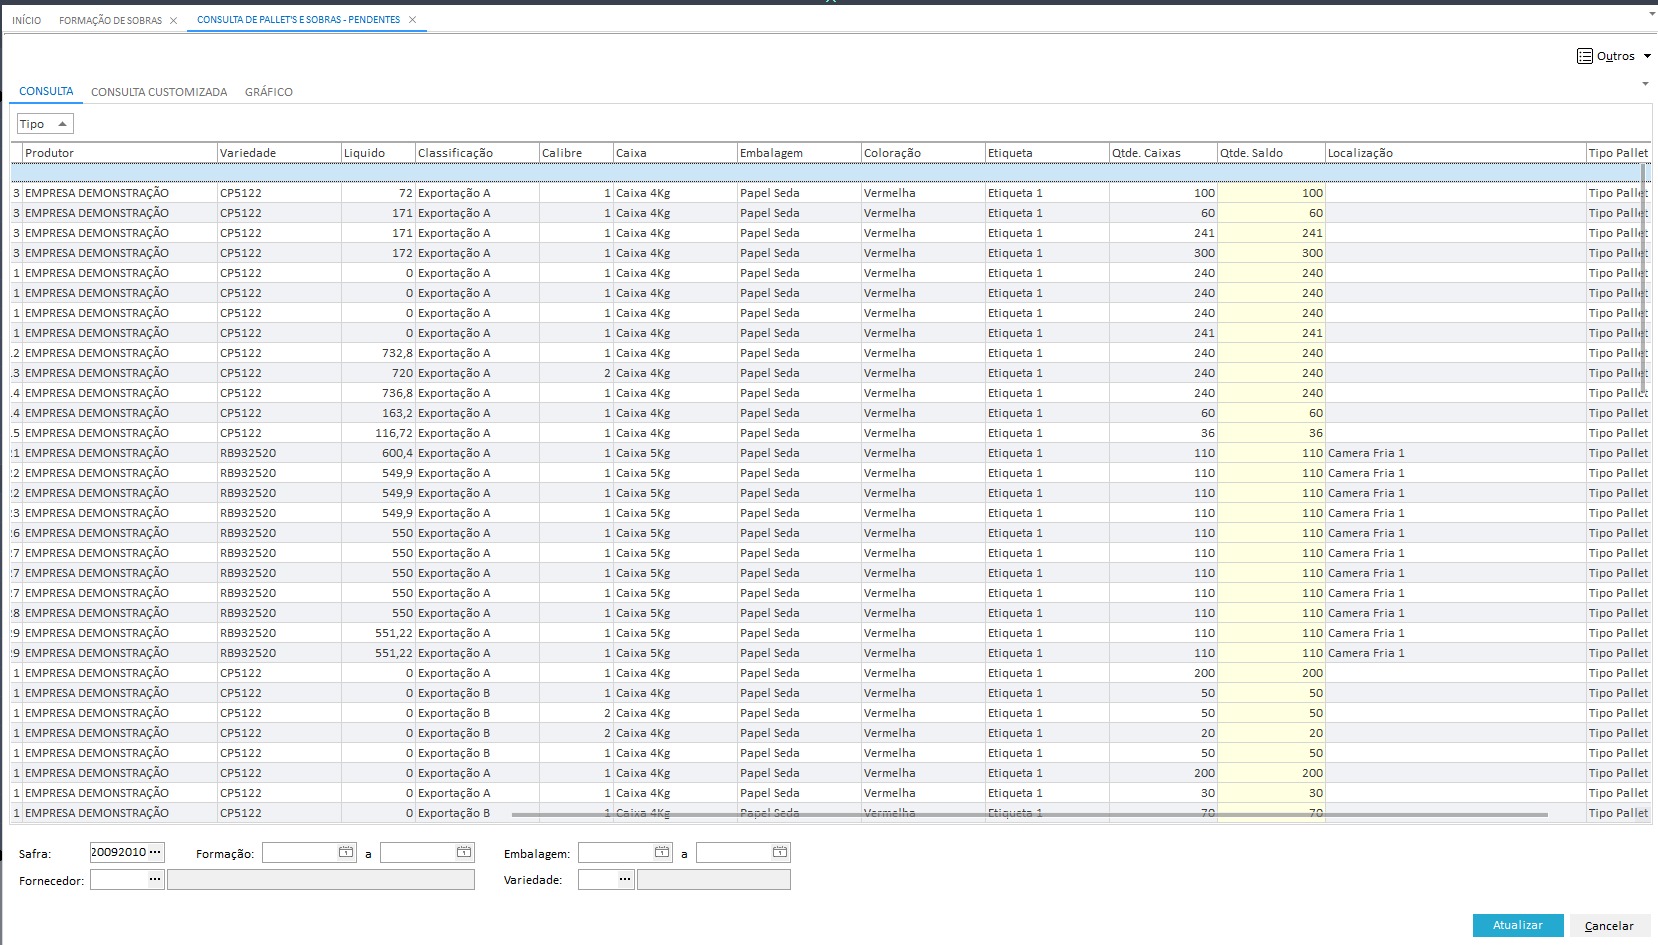Switch to the Consulta Customizada tab
The height and width of the screenshot is (945, 1658).
click(x=159, y=92)
